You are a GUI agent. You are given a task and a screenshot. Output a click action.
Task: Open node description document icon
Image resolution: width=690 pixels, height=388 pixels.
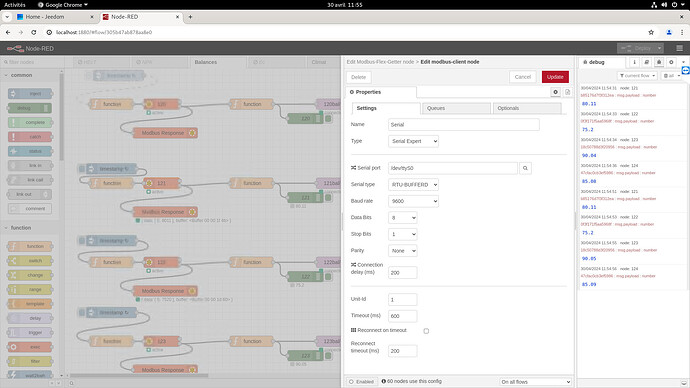pos(567,92)
